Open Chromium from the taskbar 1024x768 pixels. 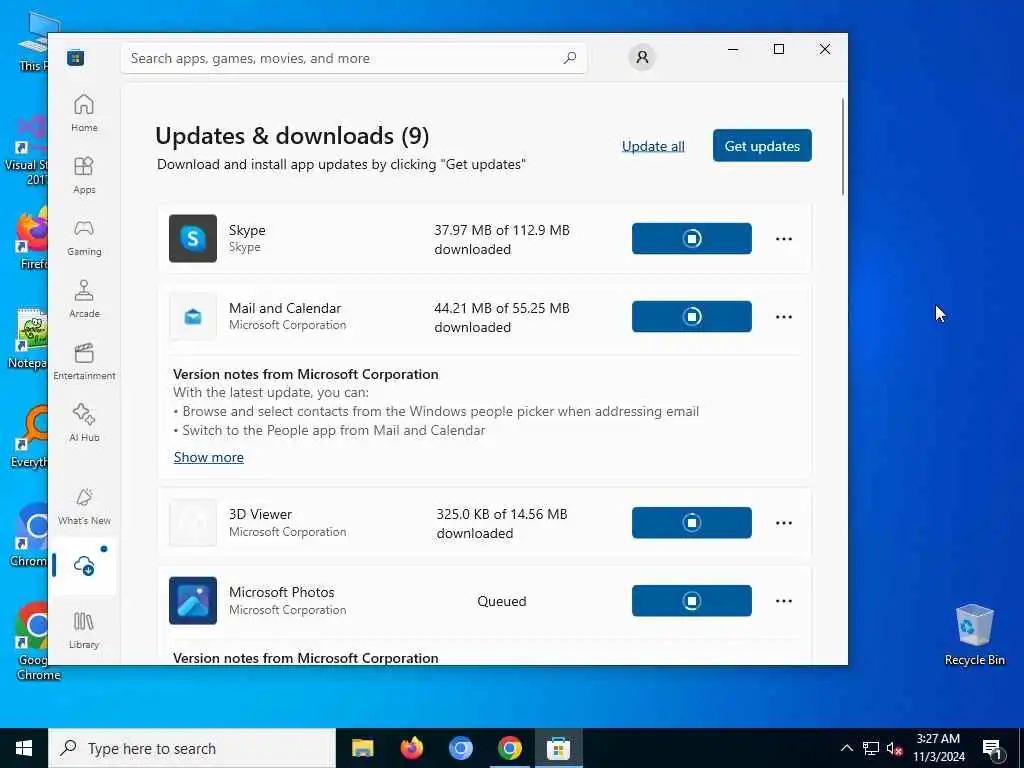[460, 748]
